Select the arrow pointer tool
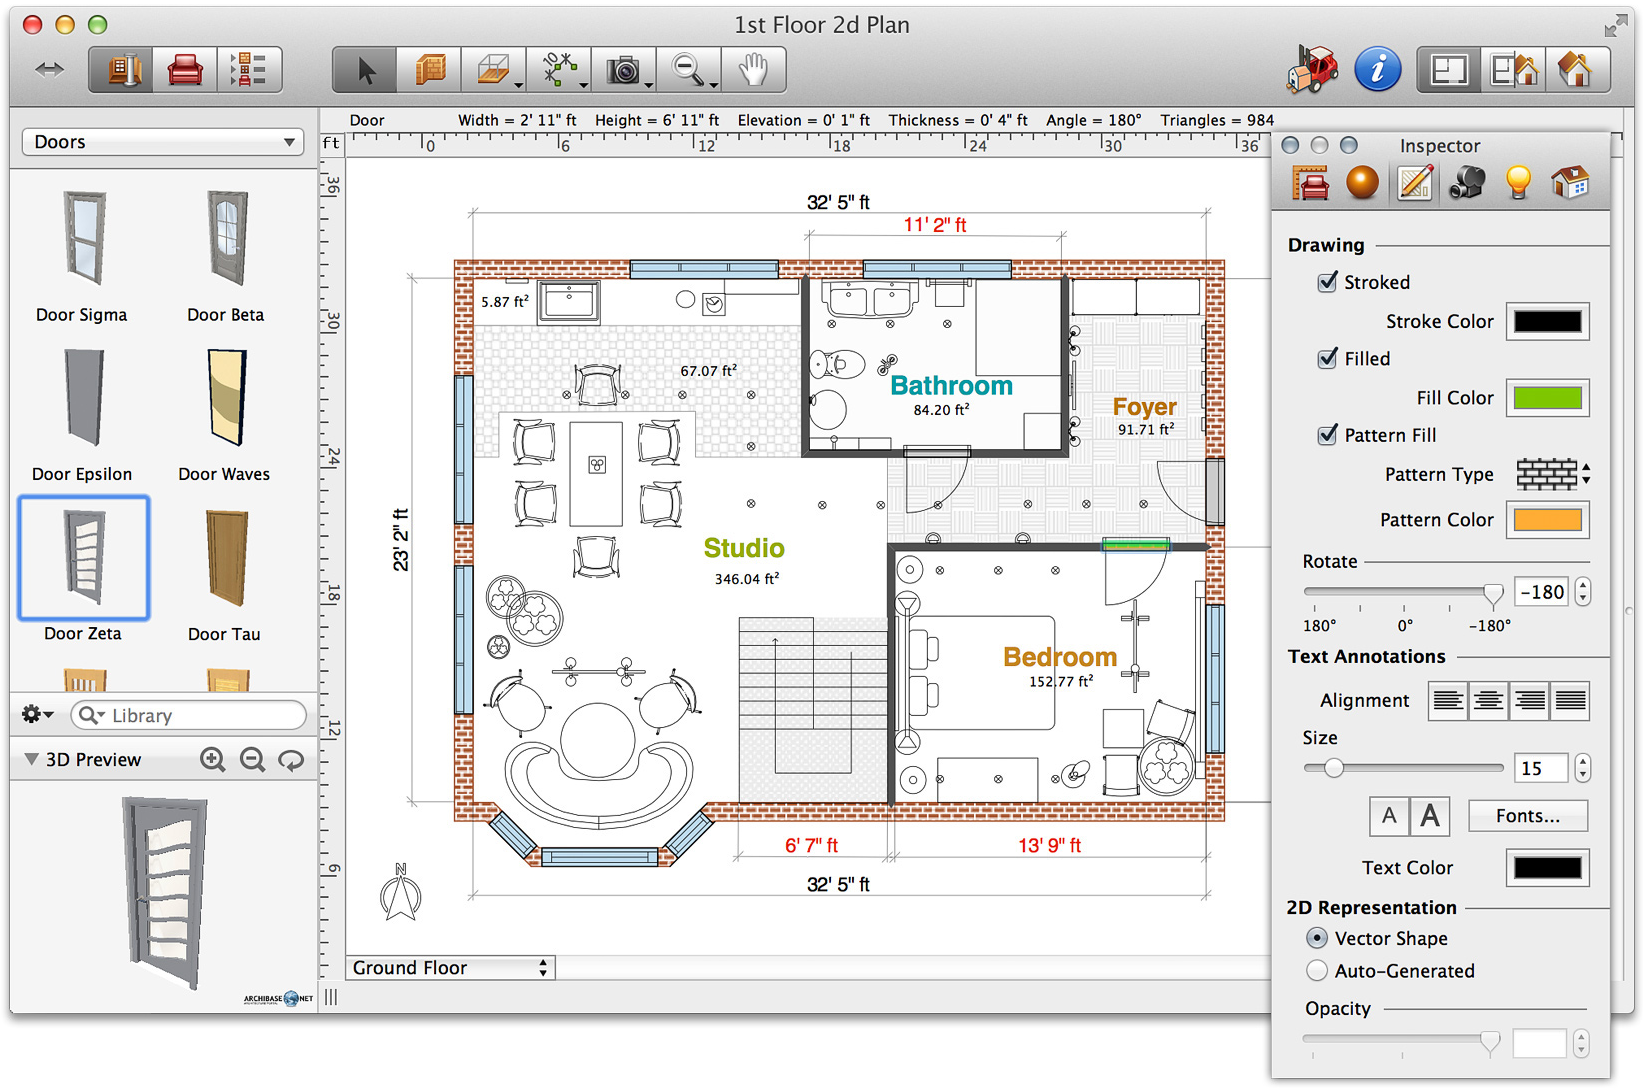Image resolution: width=1646 pixels, height=1090 pixels. [365, 70]
